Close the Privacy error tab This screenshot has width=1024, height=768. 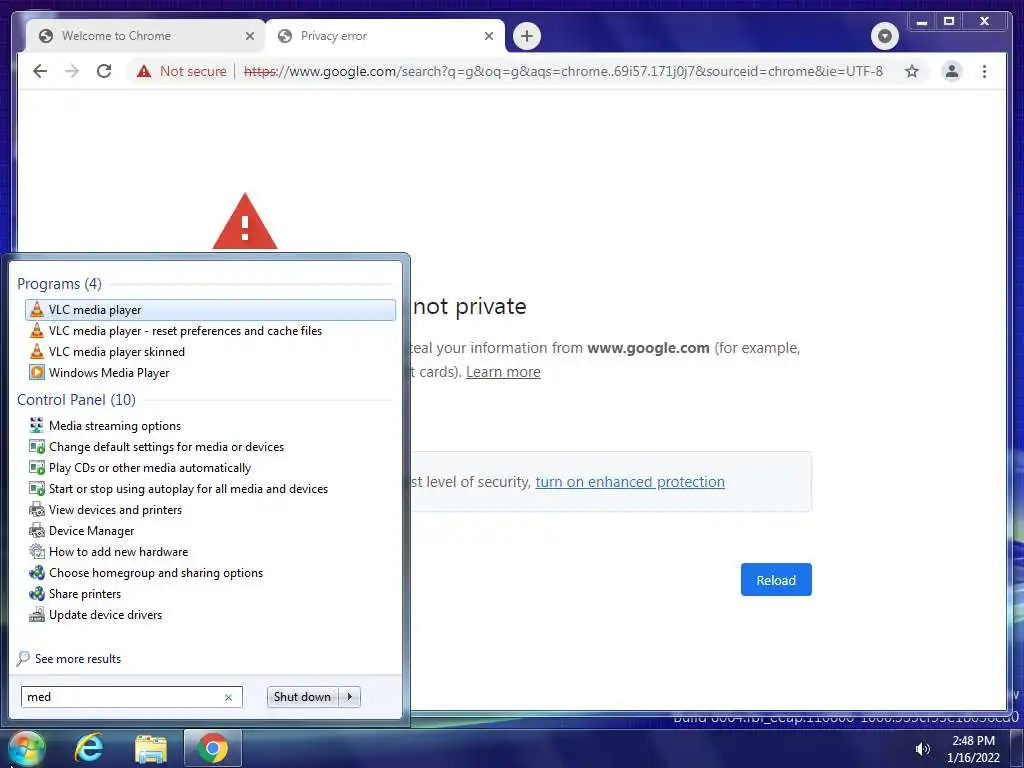(488, 36)
